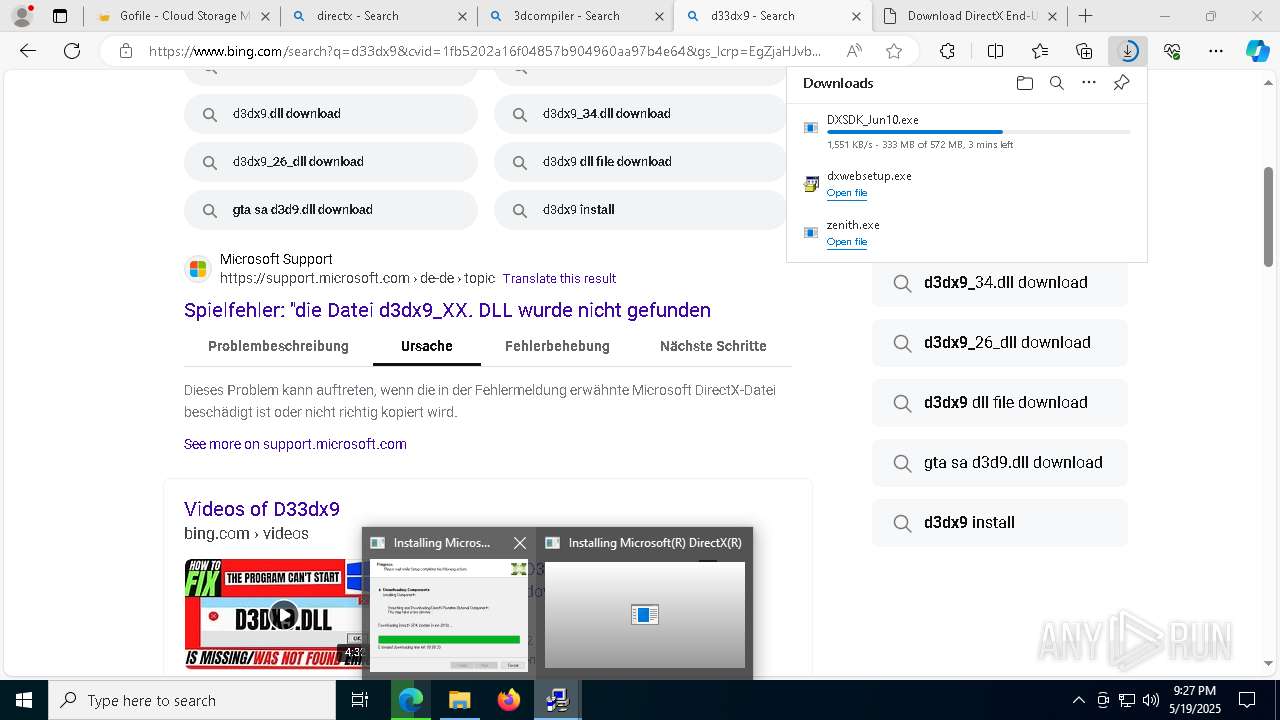This screenshot has width=1280, height=720.
Task: Open Task View on the taskbar
Action: pos(360,700)
